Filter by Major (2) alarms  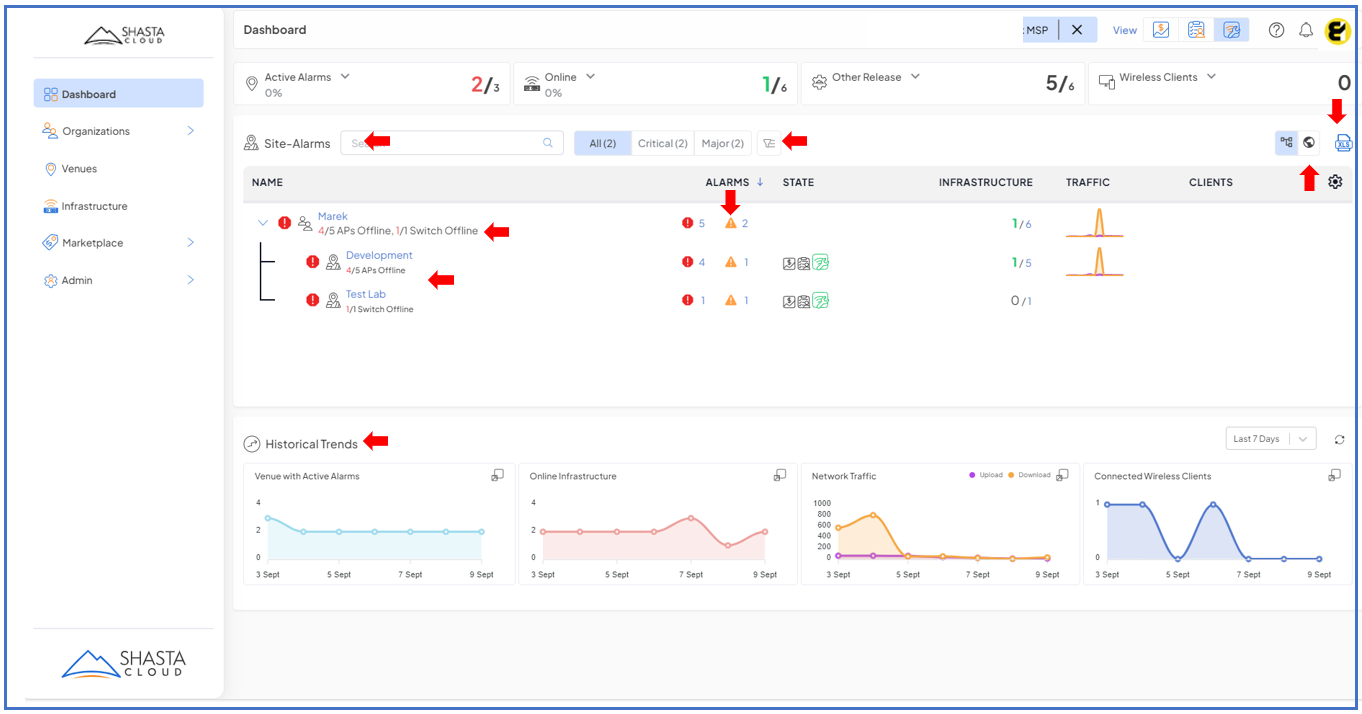pos(723,143)
